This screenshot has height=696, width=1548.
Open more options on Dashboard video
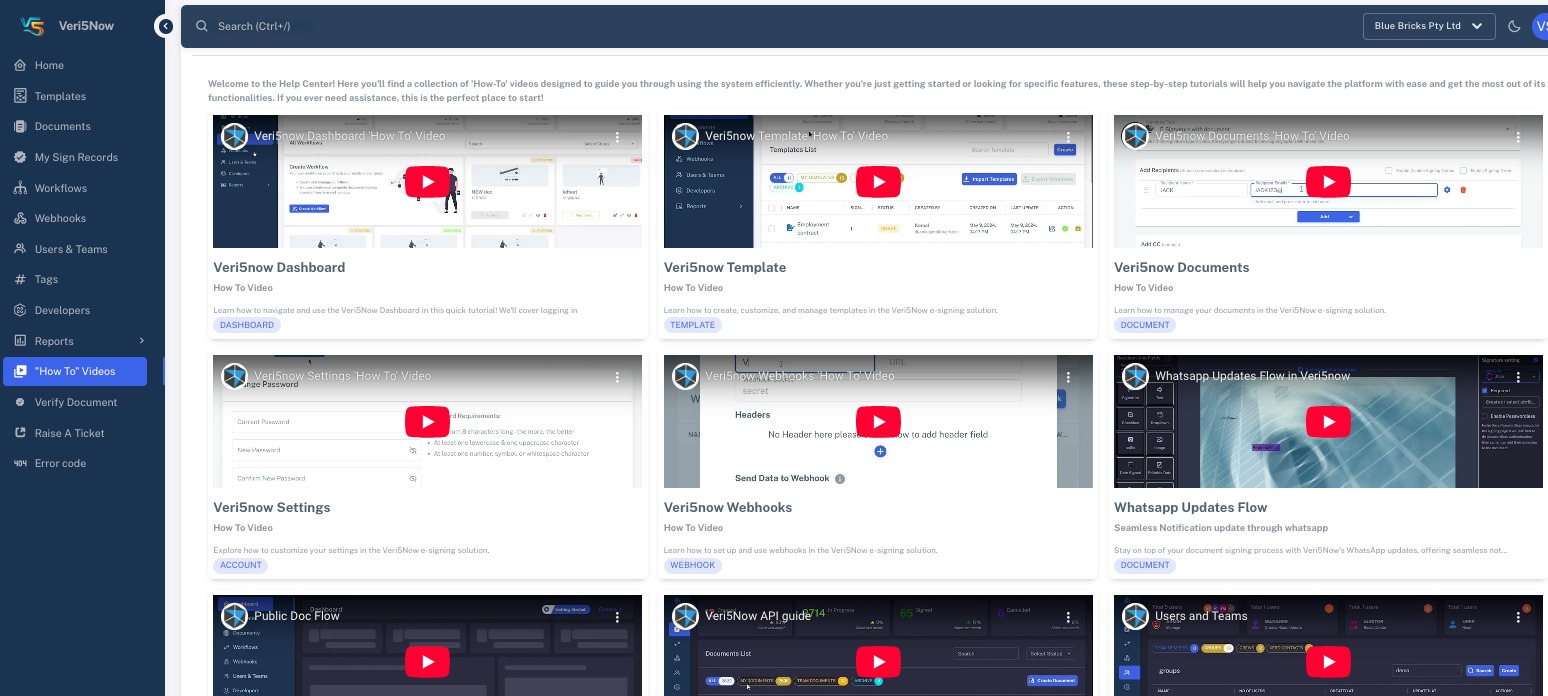(618, 137)
